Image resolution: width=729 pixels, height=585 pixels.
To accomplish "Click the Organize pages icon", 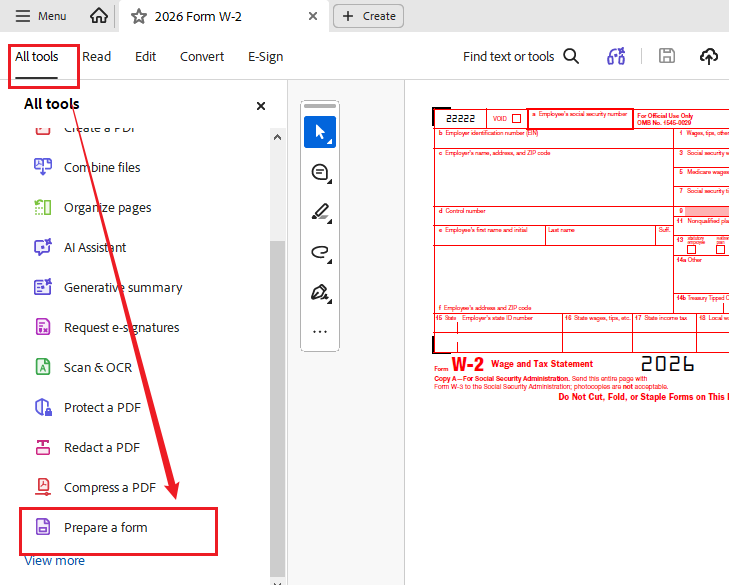I will (43, 207).
